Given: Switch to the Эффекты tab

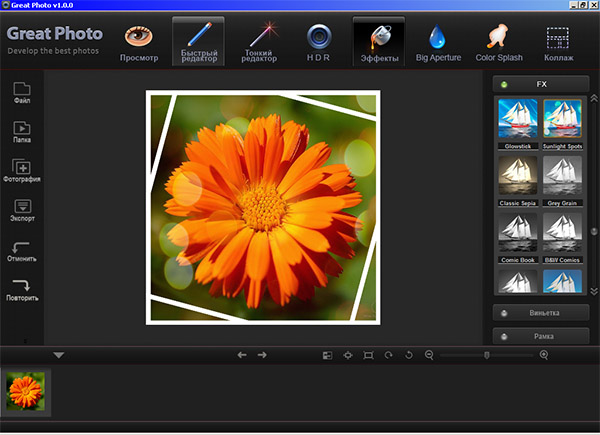Looking at the screenshot, I should click(x=379, y=40).
